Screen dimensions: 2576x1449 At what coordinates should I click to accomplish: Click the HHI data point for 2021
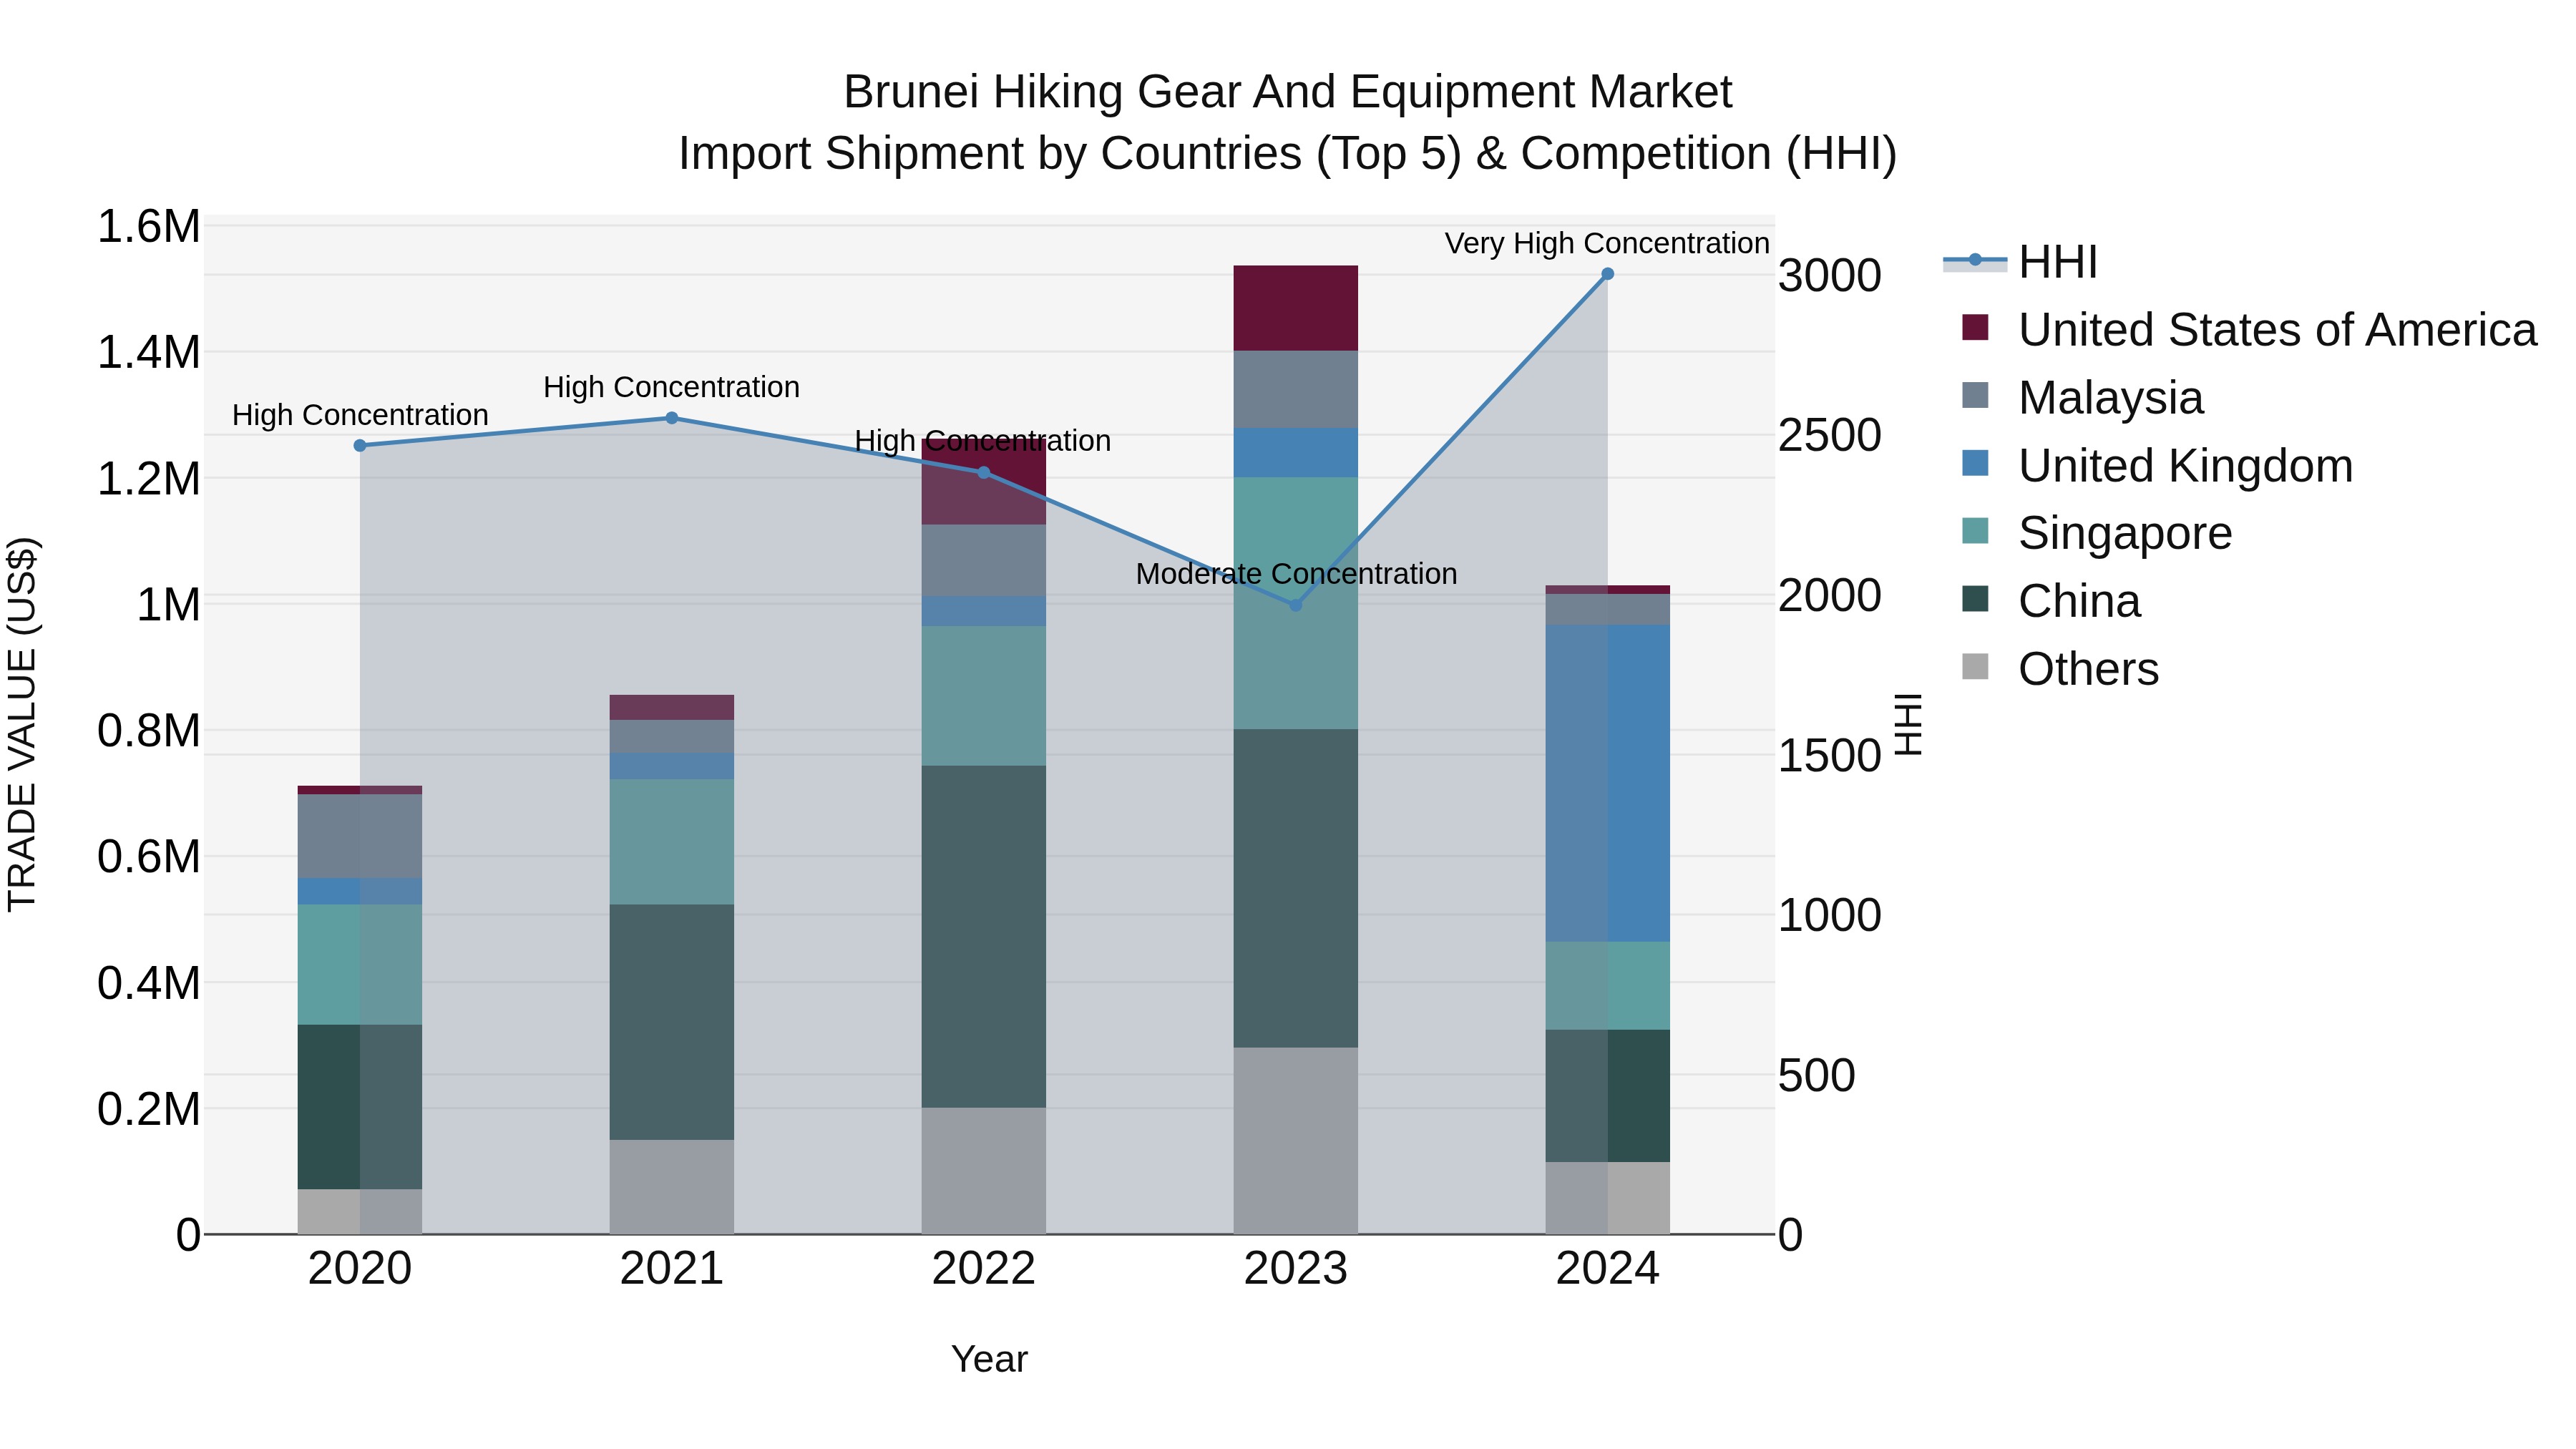672,418
